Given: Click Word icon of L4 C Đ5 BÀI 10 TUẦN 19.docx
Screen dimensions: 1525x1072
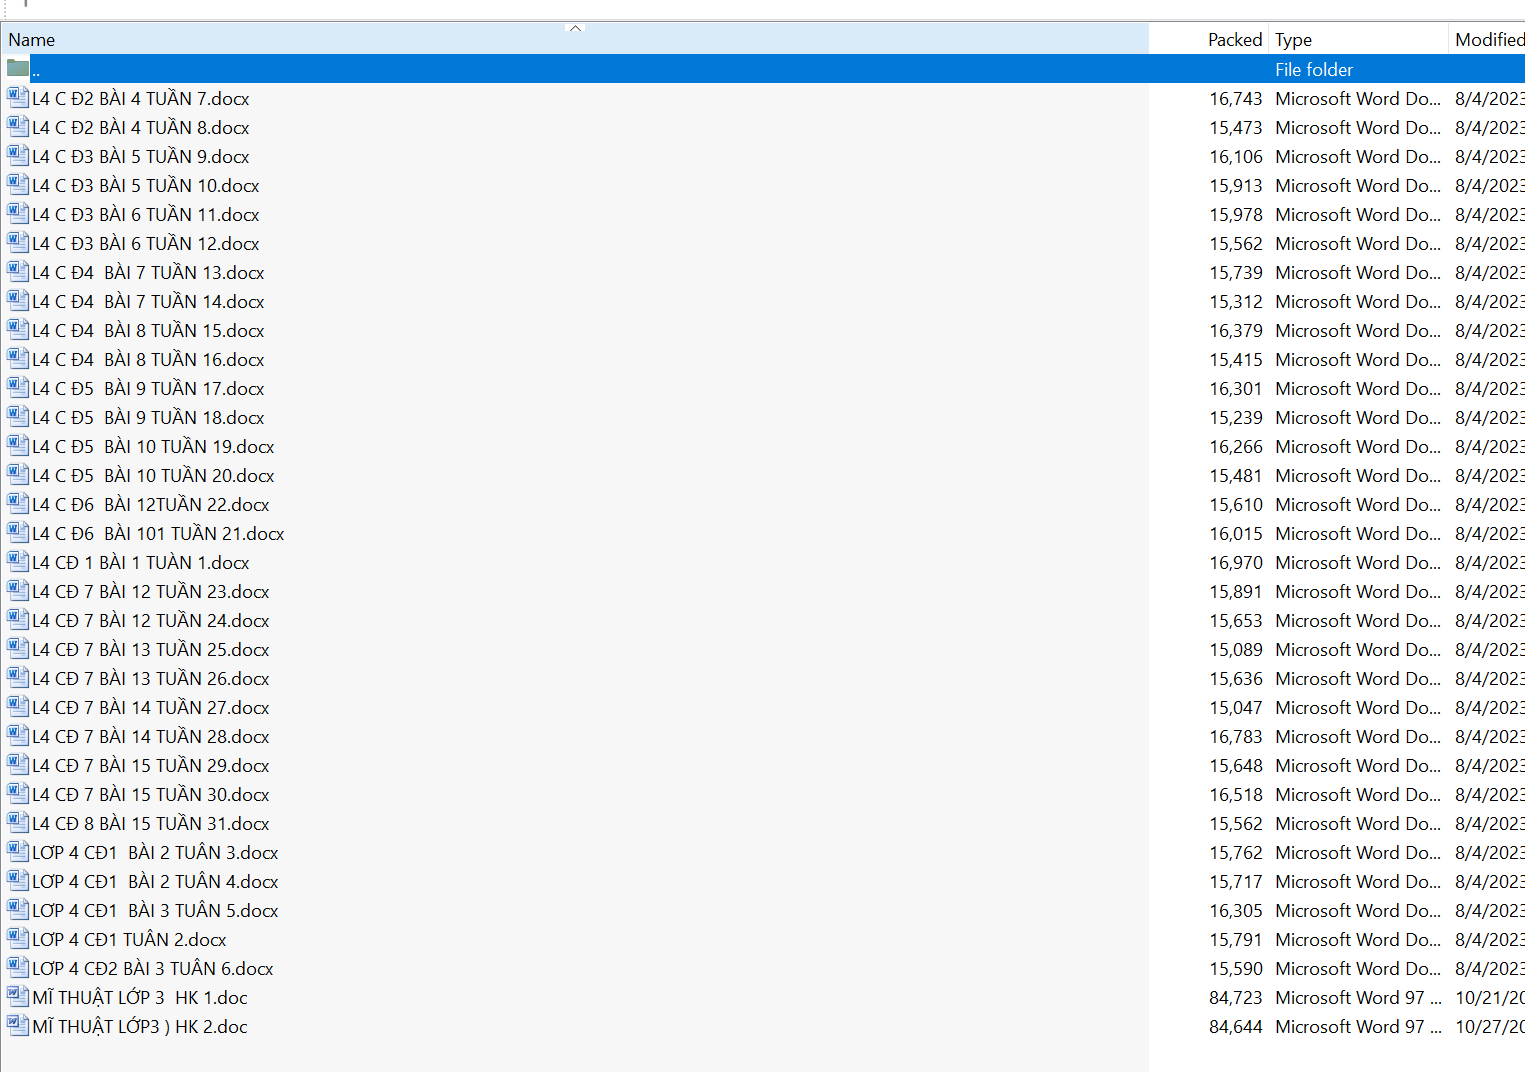Looking at the screenshot, I should point(18,445).
